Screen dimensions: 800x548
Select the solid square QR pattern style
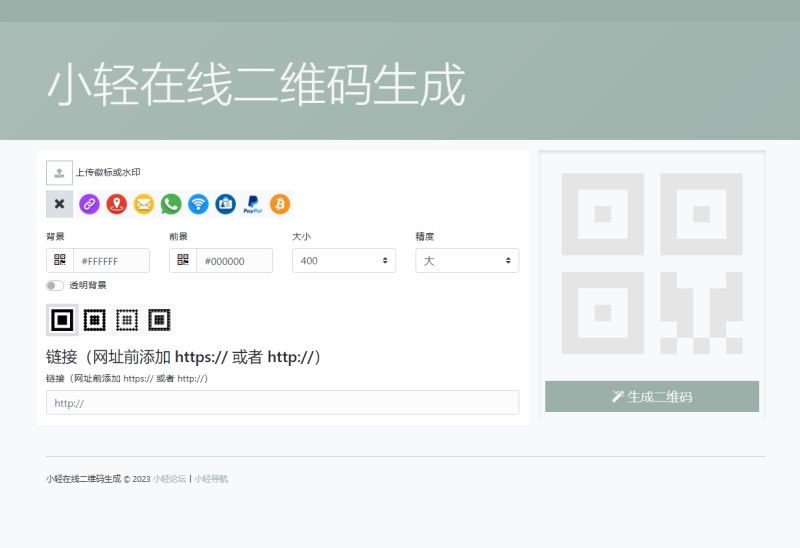pyautogui.click(x=62, y=320)
